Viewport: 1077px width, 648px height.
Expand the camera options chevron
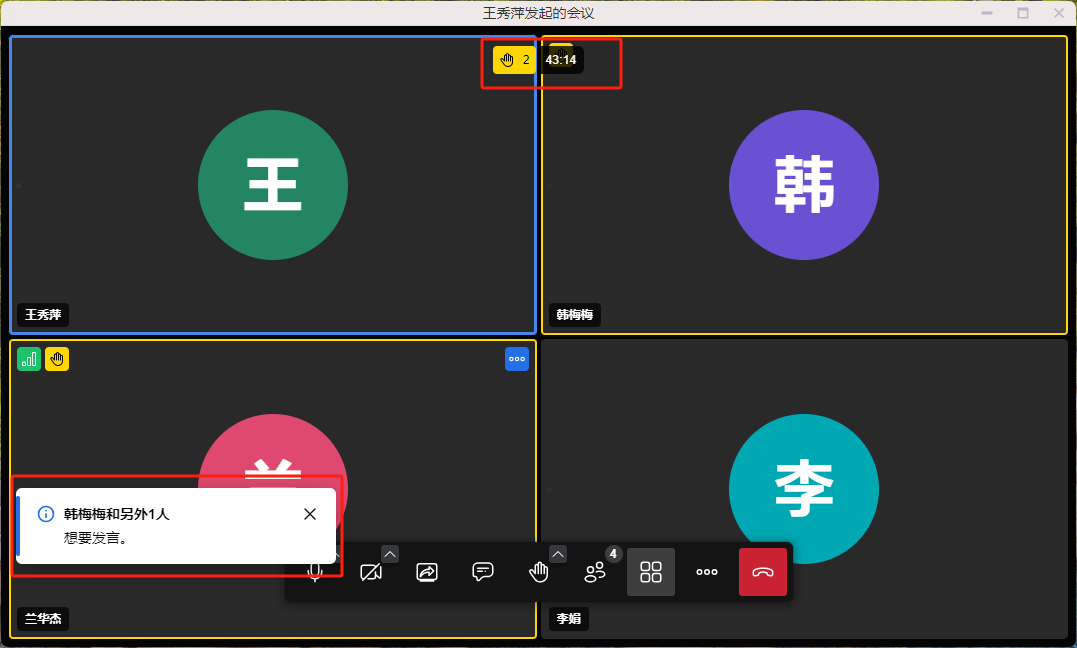point(390,554)
